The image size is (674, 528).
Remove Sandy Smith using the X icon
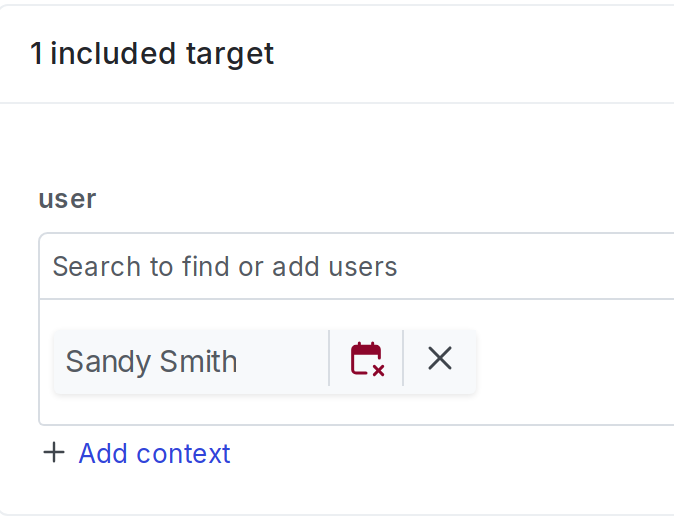pos(440,358)
